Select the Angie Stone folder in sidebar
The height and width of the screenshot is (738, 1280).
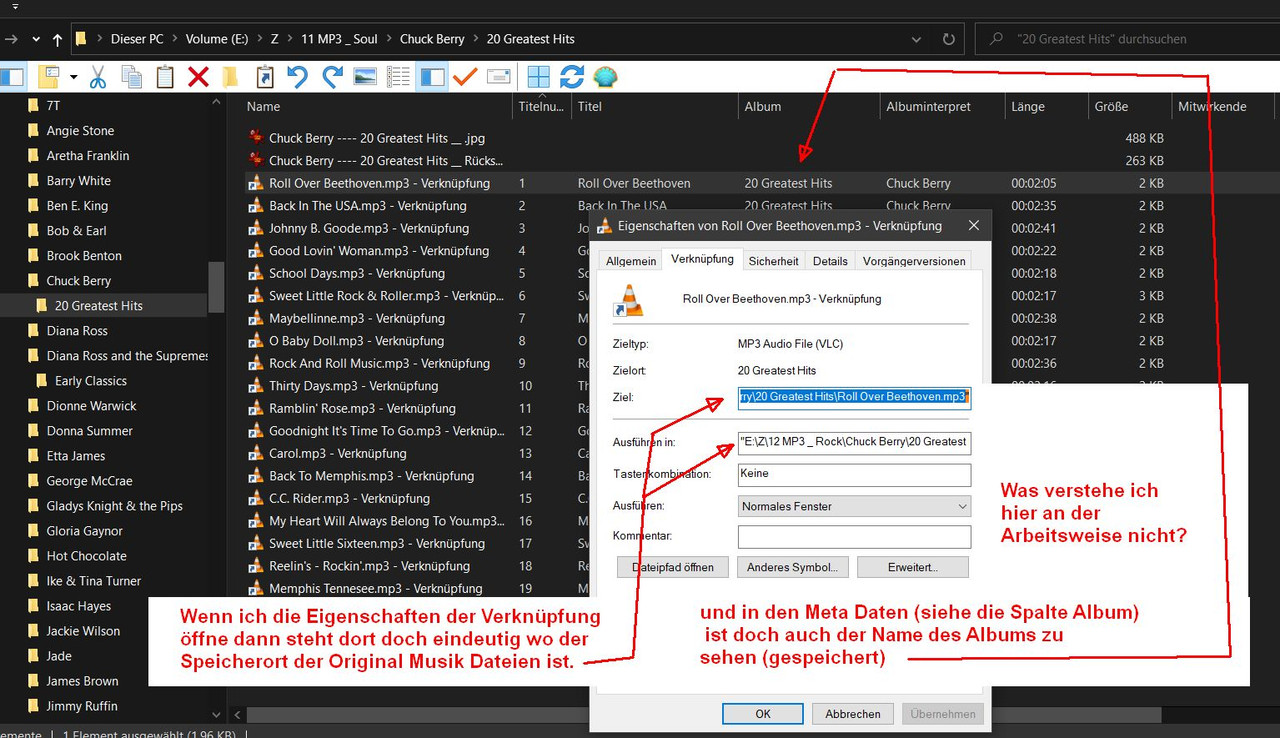click(x=80, y=131)
